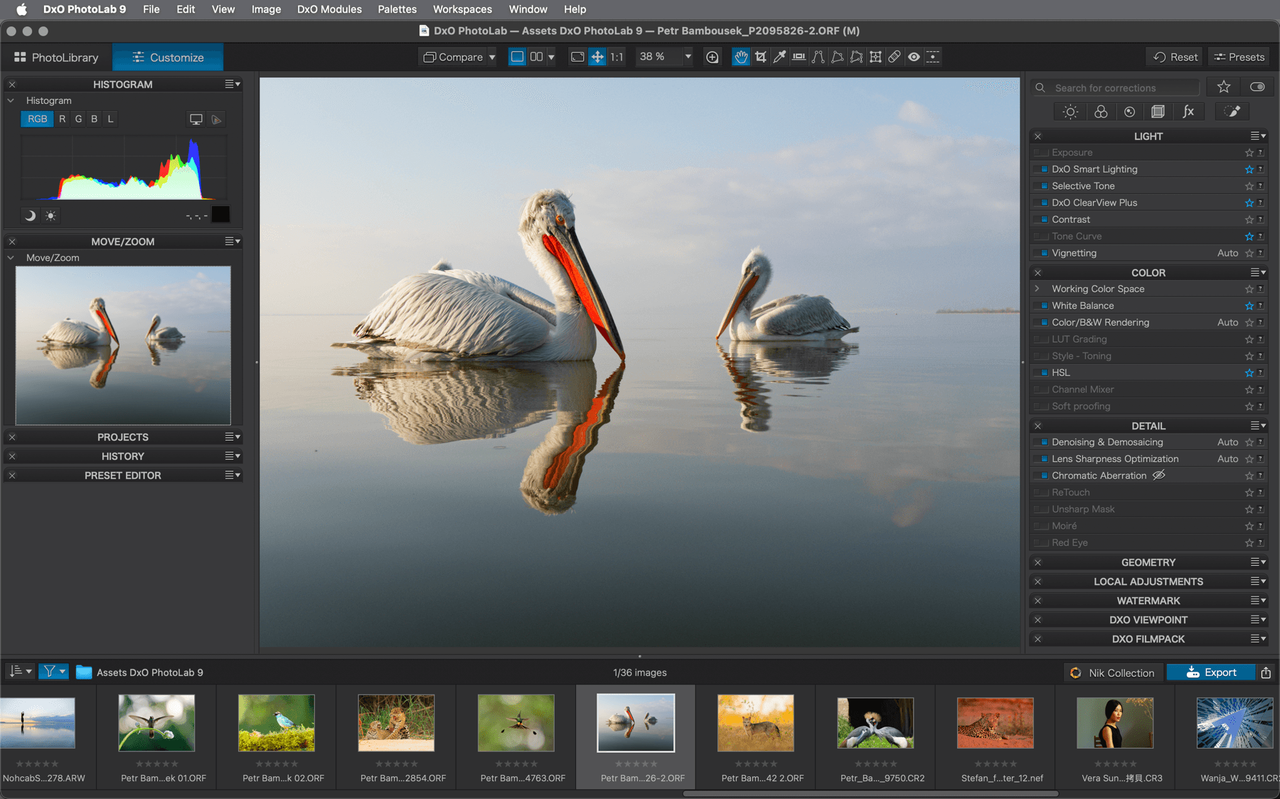Activate the White Balance eyedropper tool

[779, 57]
